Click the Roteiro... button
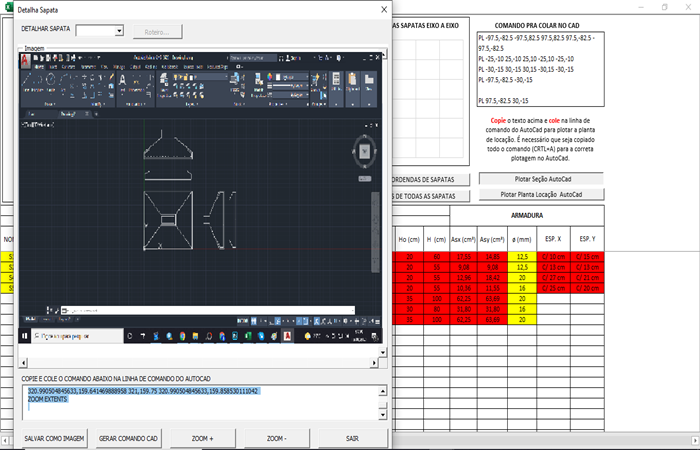 tap(158, 31)
